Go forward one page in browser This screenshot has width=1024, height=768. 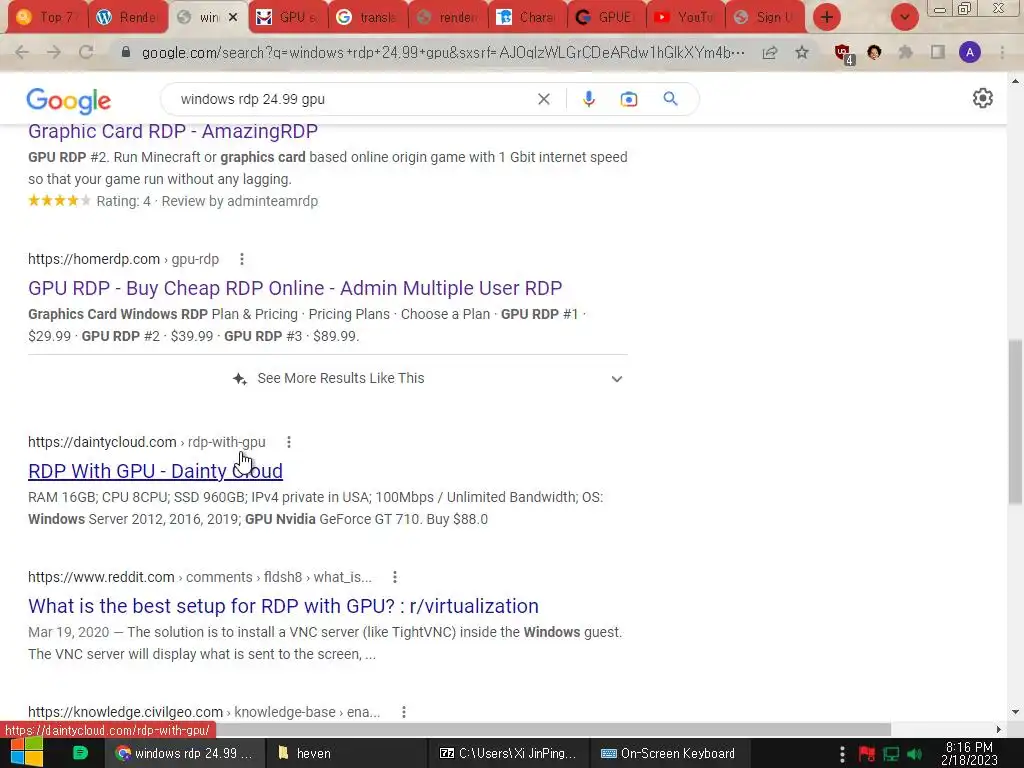[x=54, y=52]
